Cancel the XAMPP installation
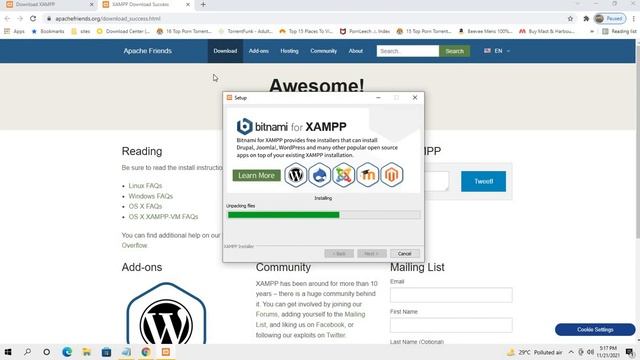 (404, 253)
